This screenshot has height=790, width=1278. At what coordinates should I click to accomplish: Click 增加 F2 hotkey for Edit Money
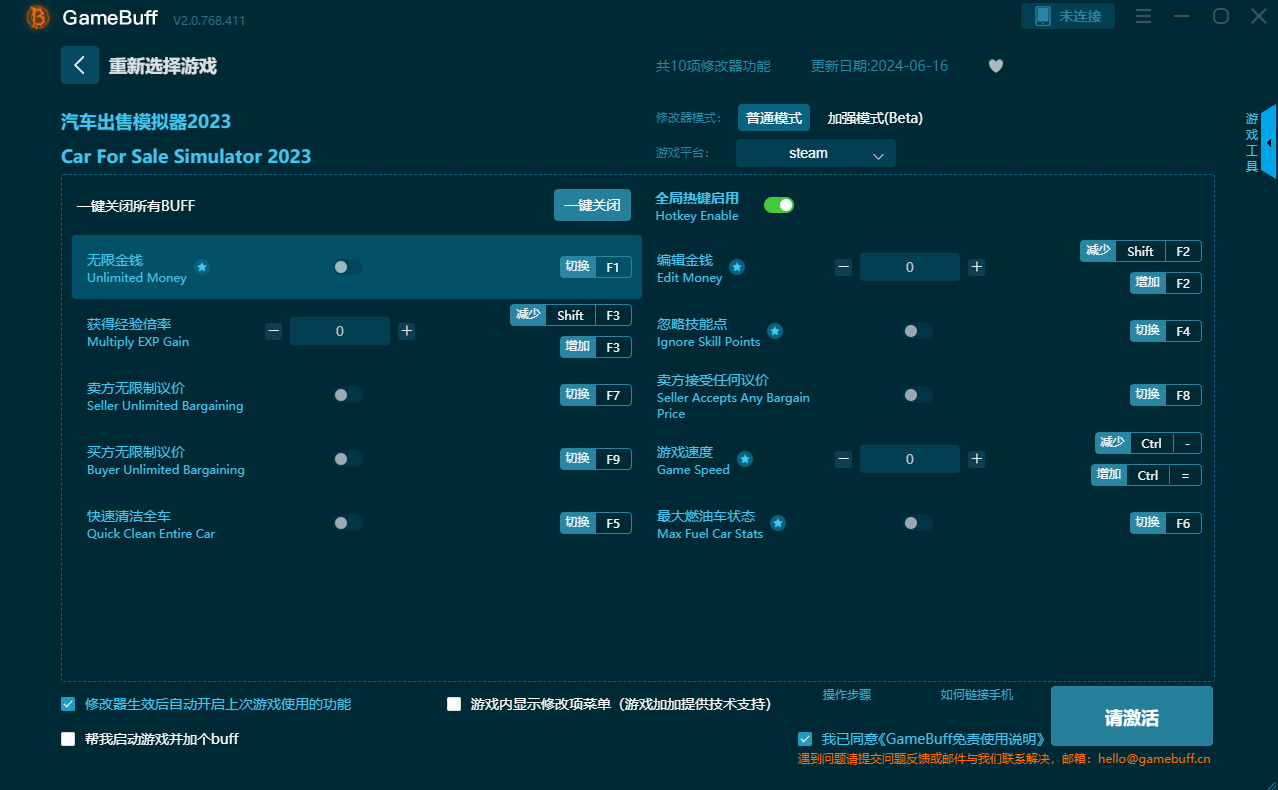click(x=1166, y=283)
